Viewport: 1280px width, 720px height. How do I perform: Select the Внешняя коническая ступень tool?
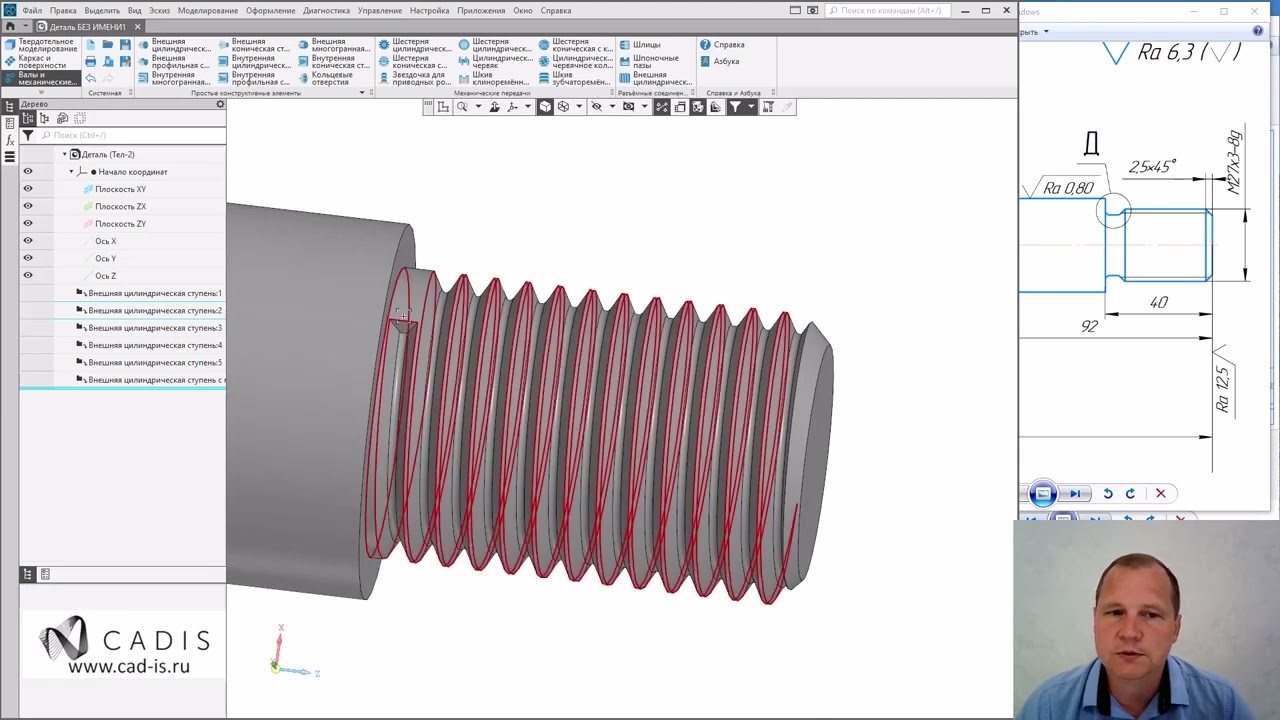(x=254, y=45)
